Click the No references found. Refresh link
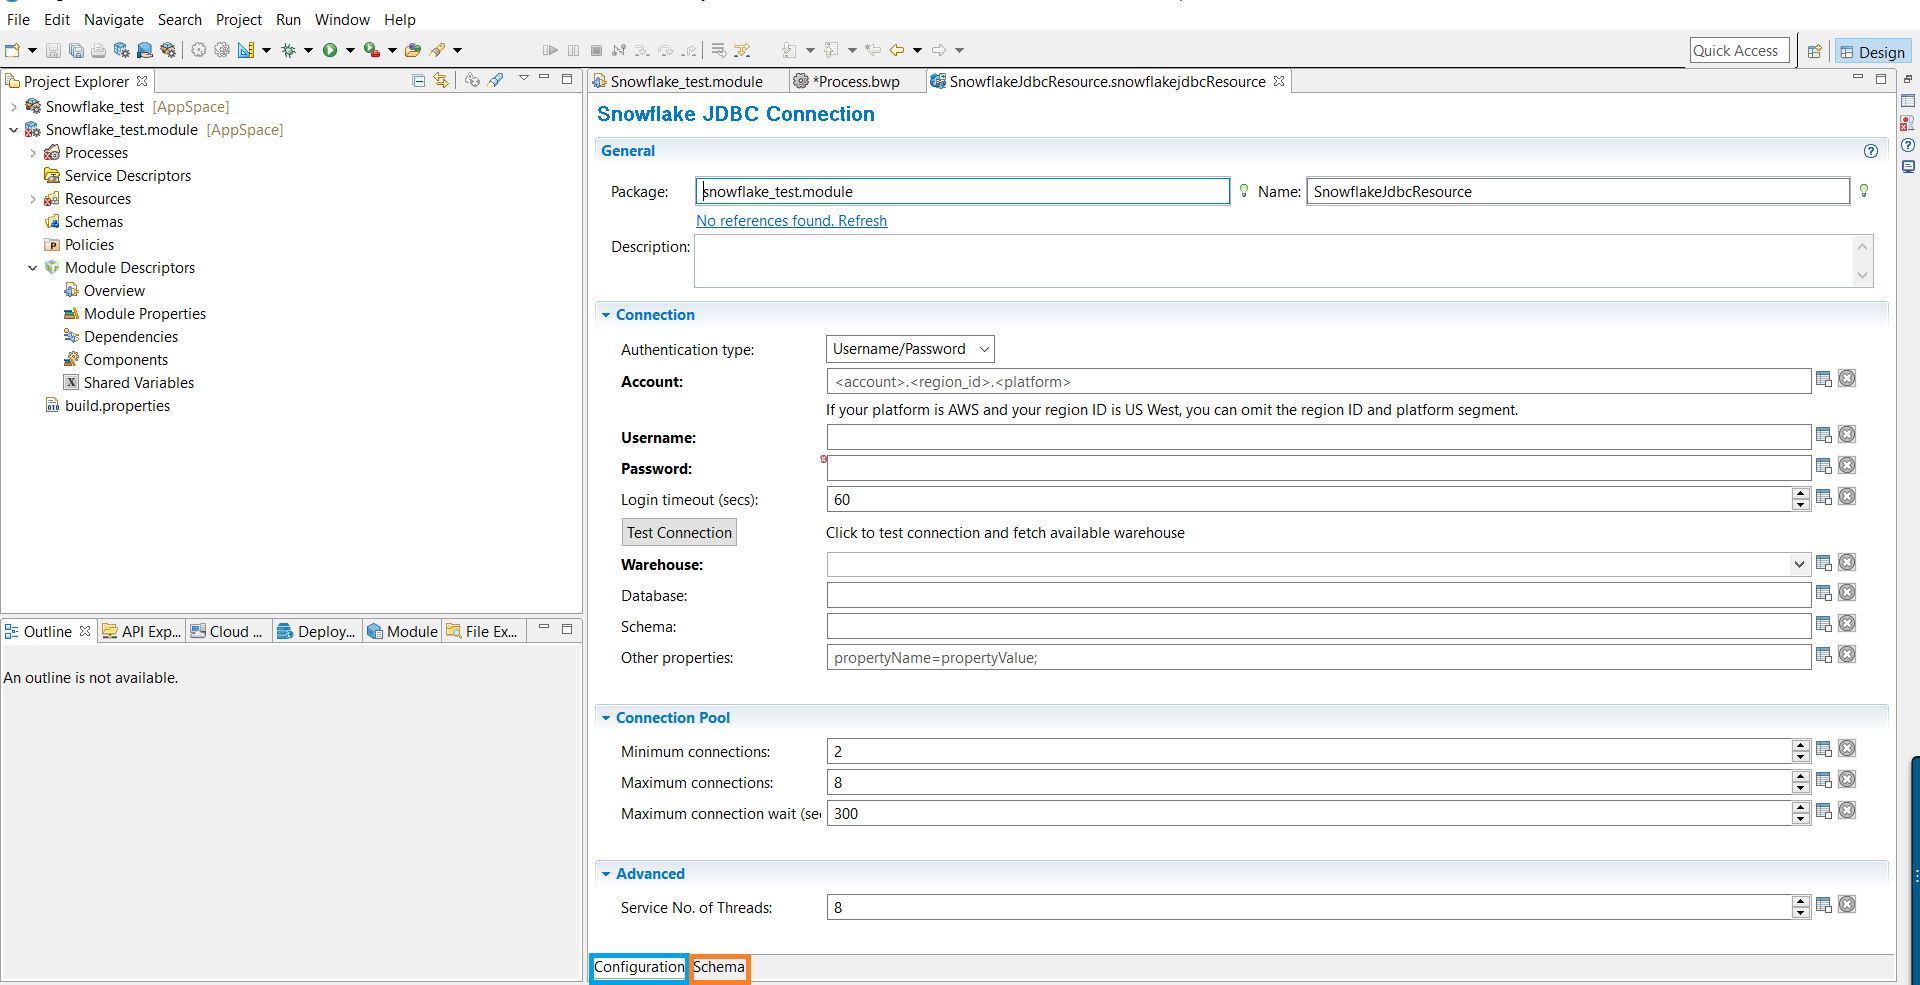 pyautogui.click(x=791, y=221)
